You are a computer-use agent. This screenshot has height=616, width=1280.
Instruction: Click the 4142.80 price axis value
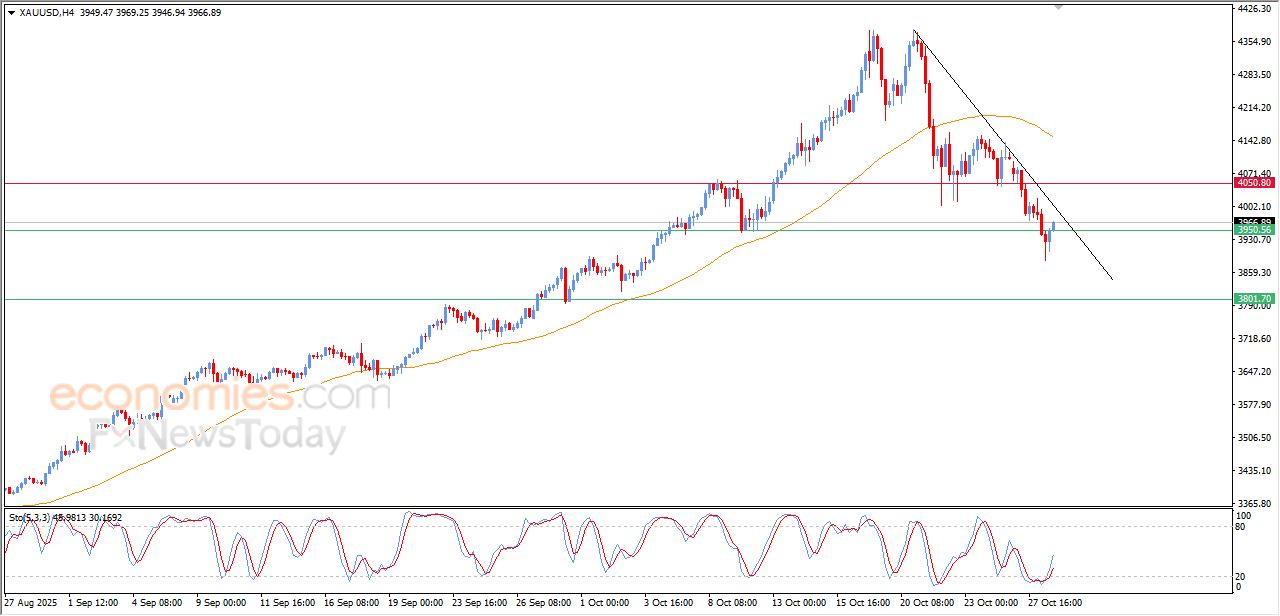1253,140
